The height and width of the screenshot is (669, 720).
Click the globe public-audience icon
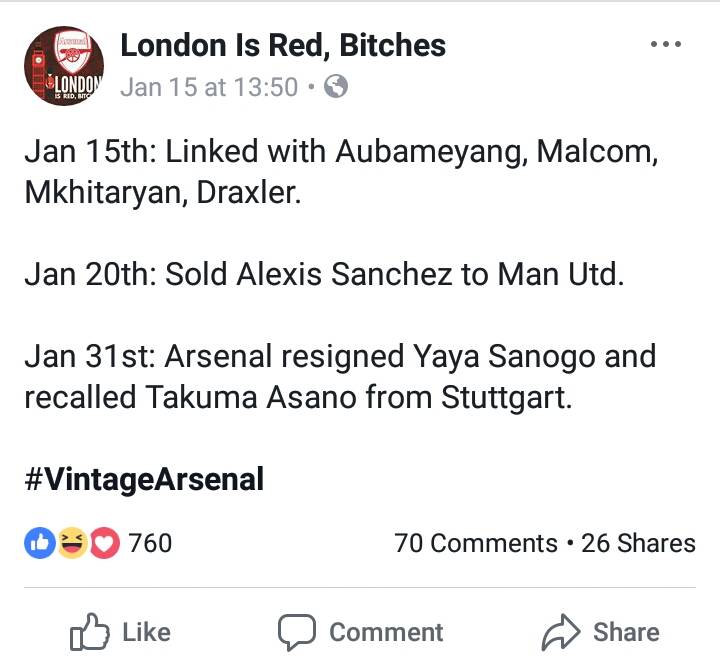coord(337,88)
